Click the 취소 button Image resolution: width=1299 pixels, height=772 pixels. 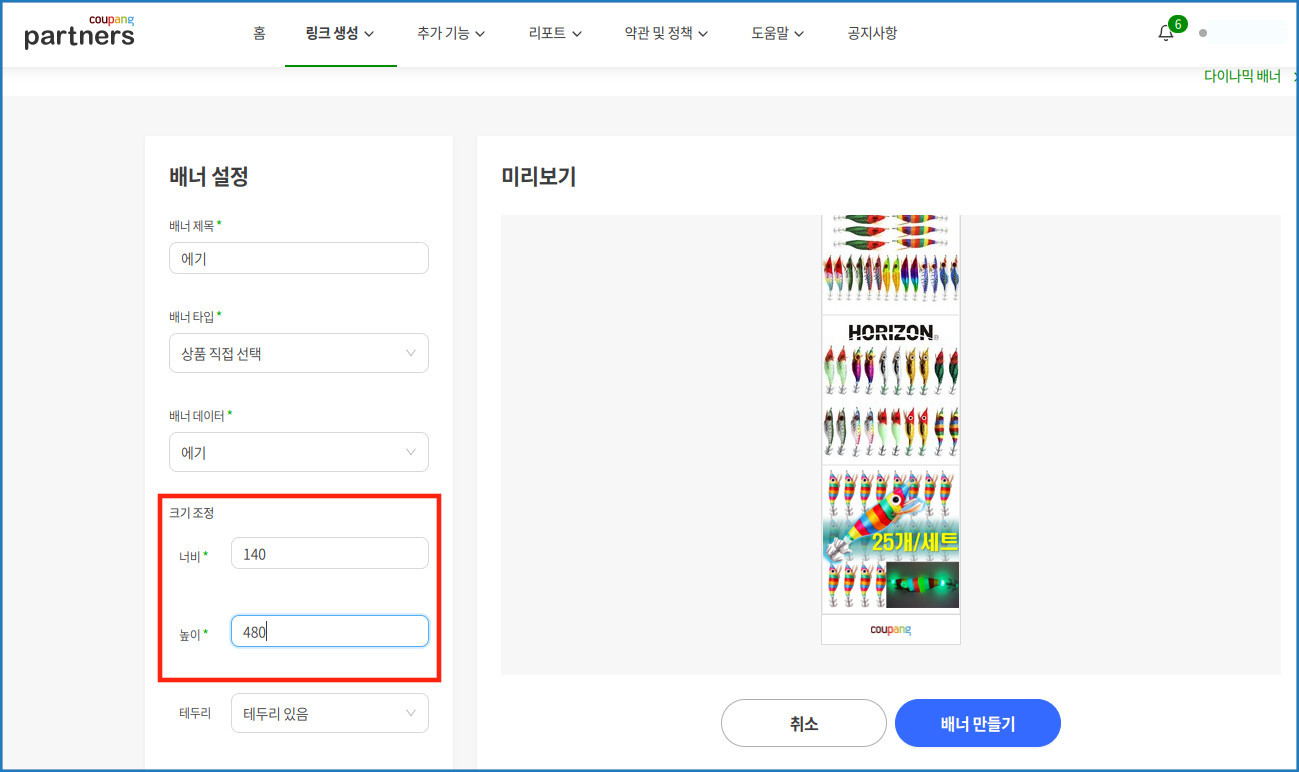pos(803,723)
